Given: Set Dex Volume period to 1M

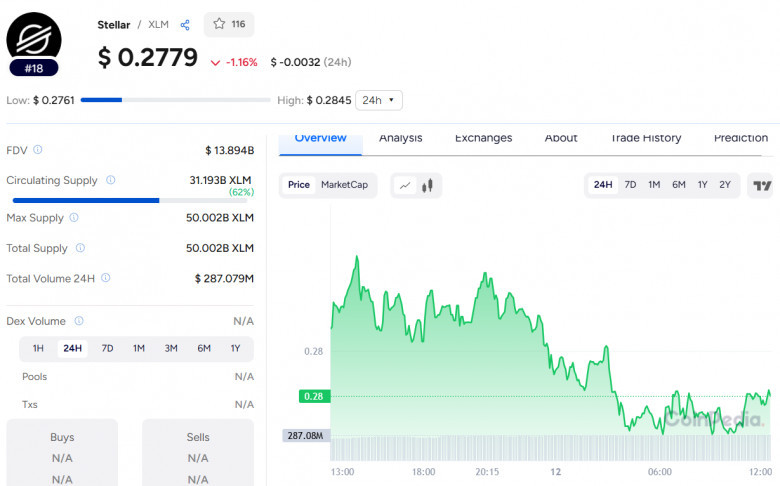Looking at the screenshot, I should (x=139, y=348).
